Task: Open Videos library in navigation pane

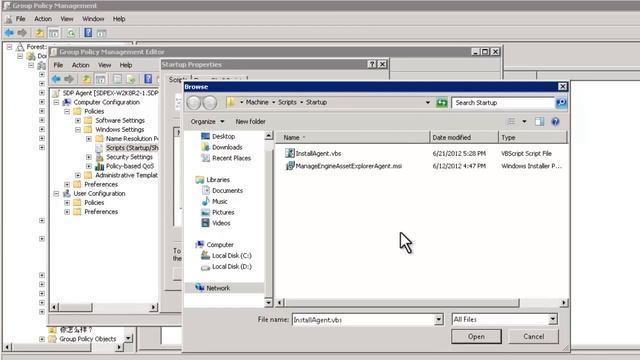Action: click(216, 223)
